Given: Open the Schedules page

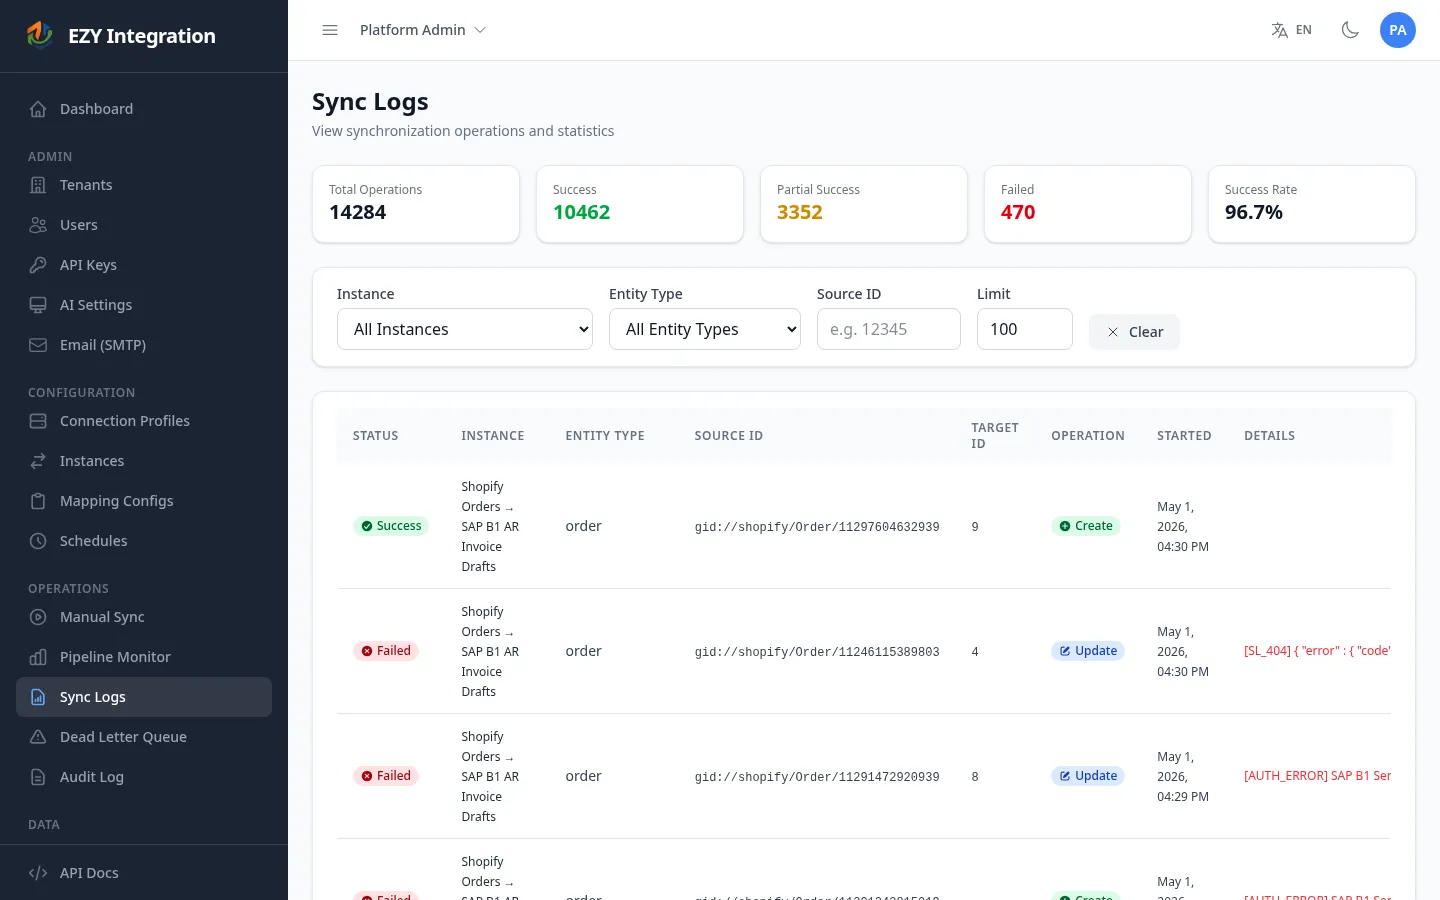Looking at the screenshot, I should [x=144, y=541].
